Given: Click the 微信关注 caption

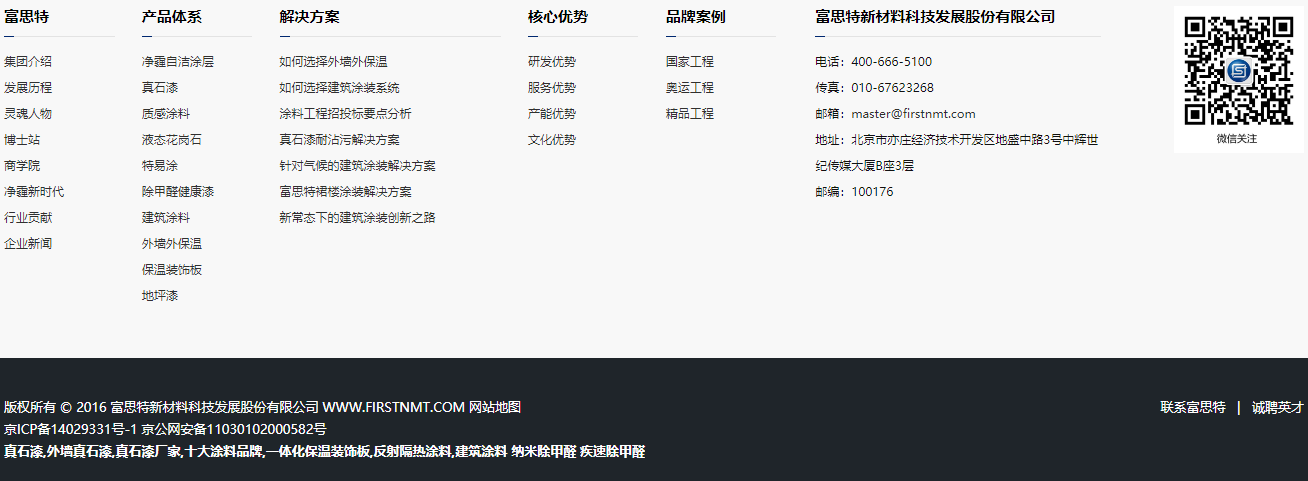Looking at the screenshot, I should tap(1237, 139).
